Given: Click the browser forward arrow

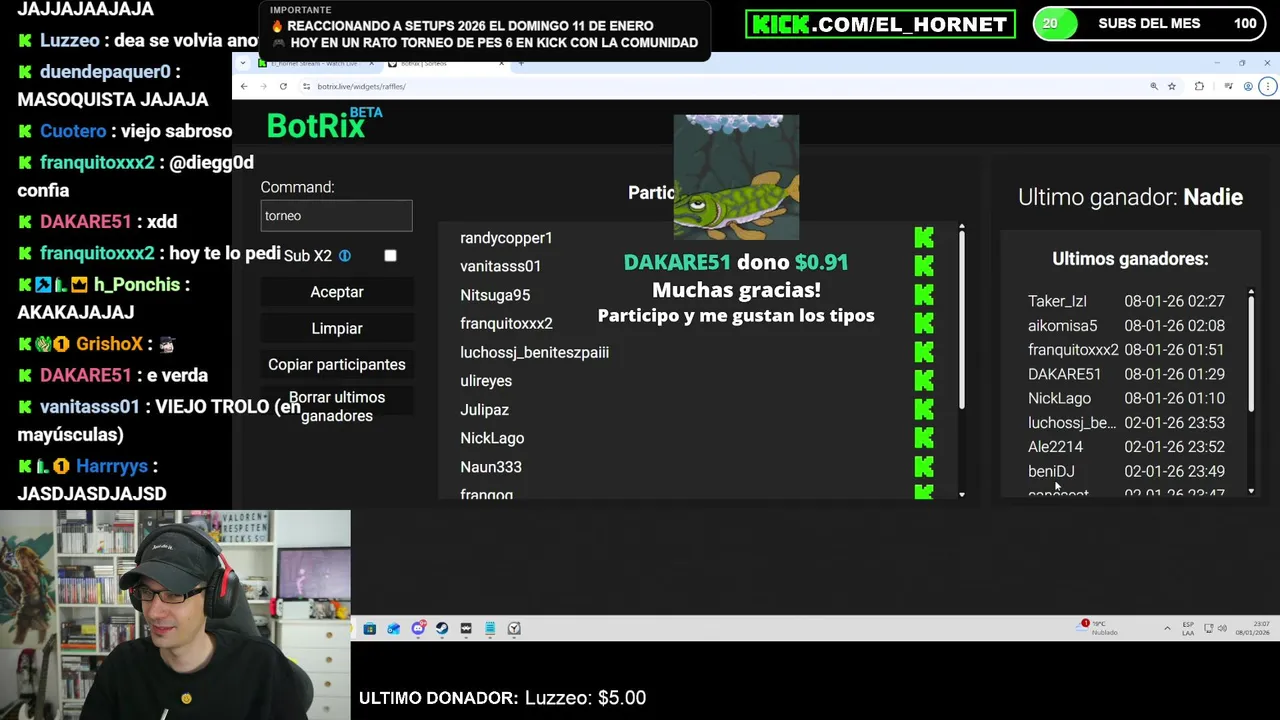Looking at the screenshot, I should tap(263, 86).
